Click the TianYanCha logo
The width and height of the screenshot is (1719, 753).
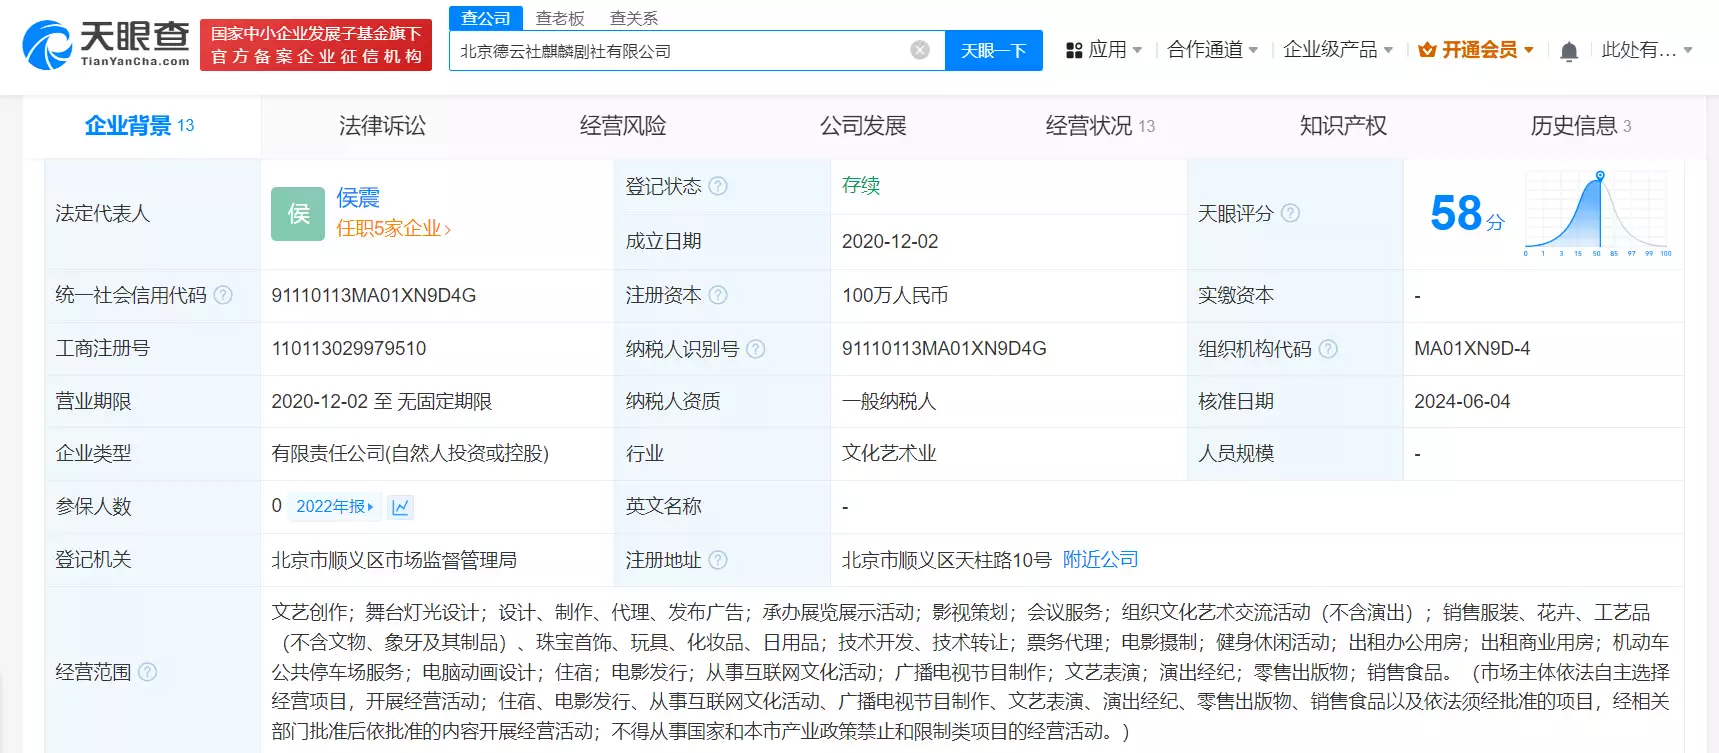pyautogui.click(x=106, y=45)
